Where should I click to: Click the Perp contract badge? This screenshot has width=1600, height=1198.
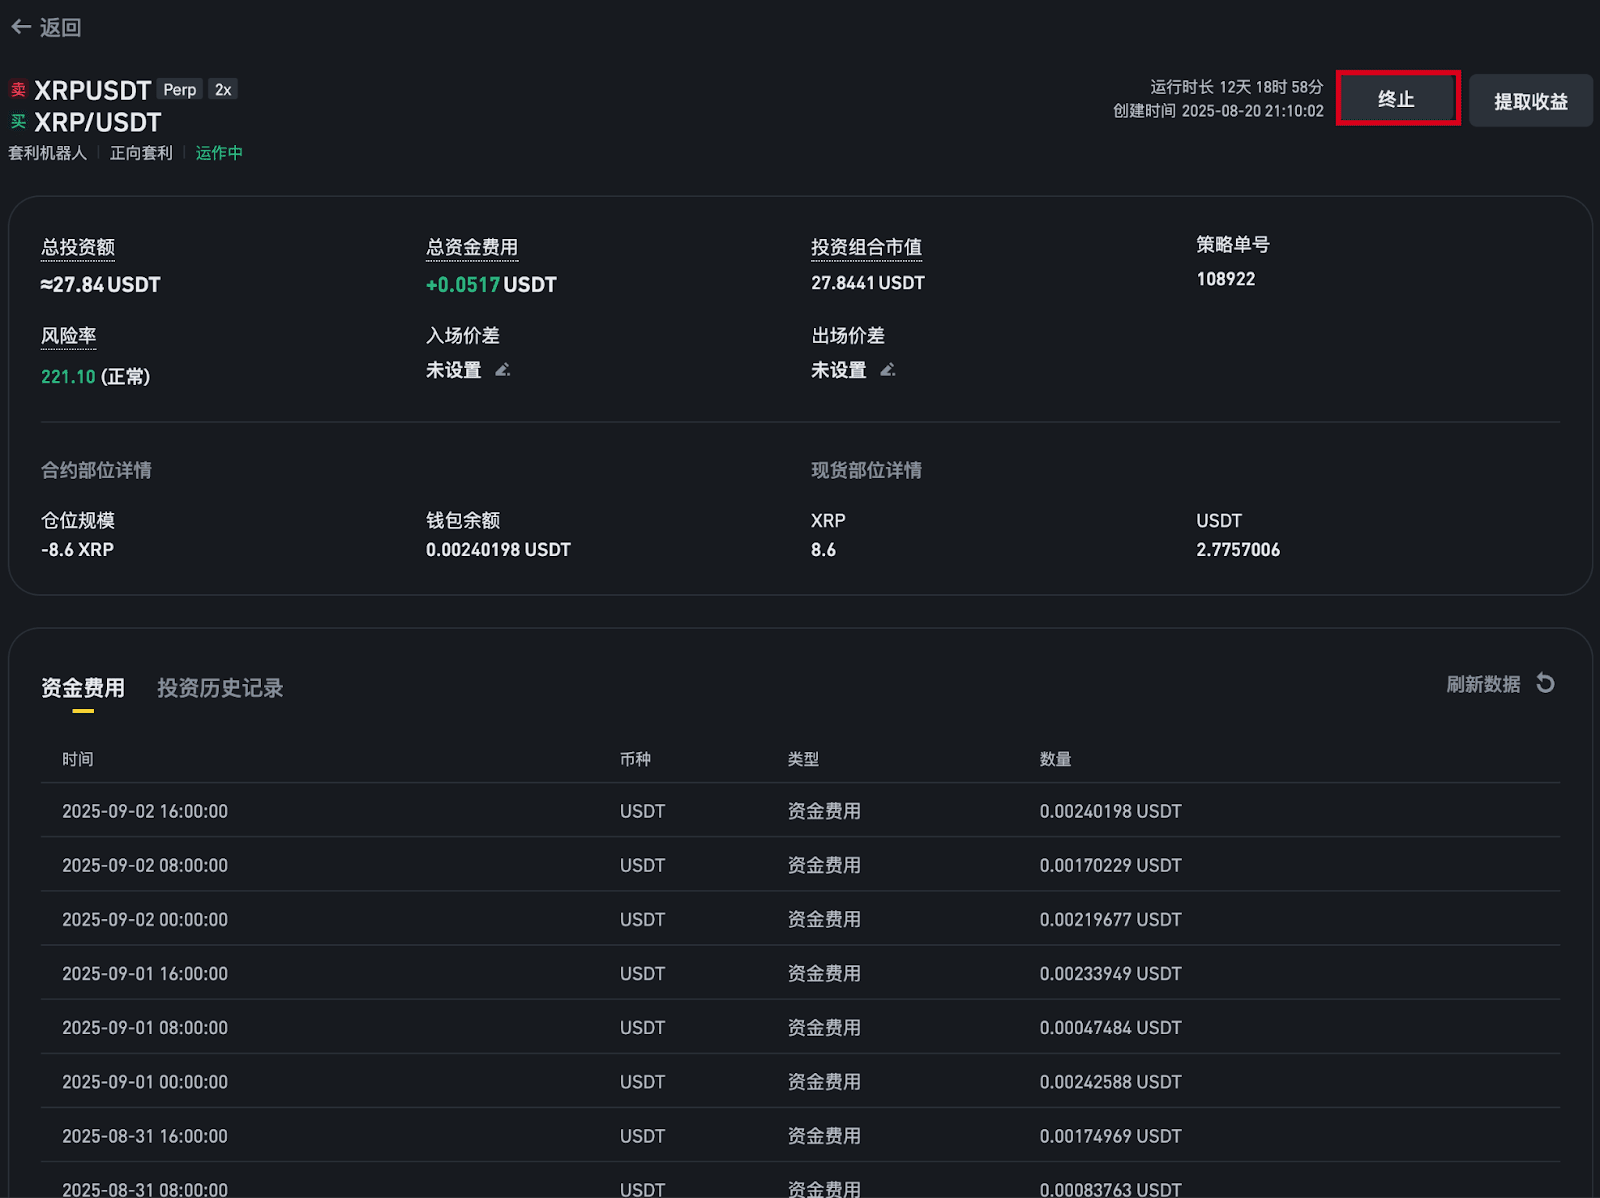click(x=180, y=89)
